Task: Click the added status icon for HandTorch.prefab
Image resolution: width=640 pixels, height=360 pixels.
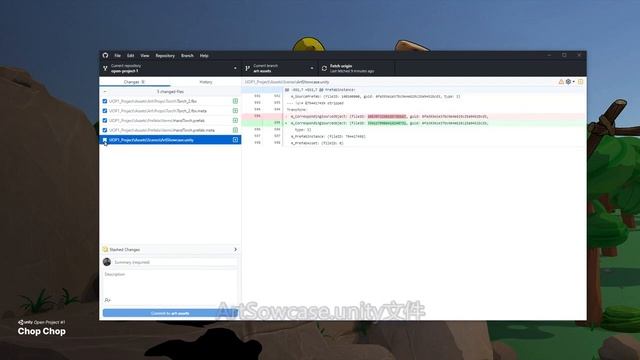Action: click(236, 120)
